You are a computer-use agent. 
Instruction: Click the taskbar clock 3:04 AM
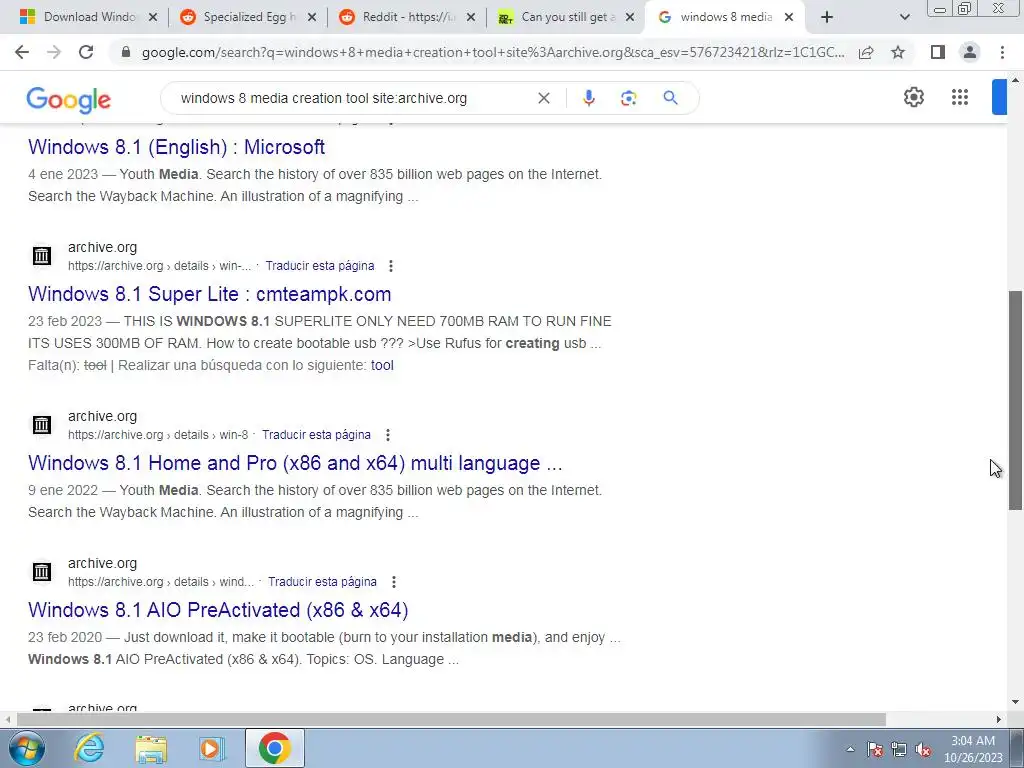point(972,741)
